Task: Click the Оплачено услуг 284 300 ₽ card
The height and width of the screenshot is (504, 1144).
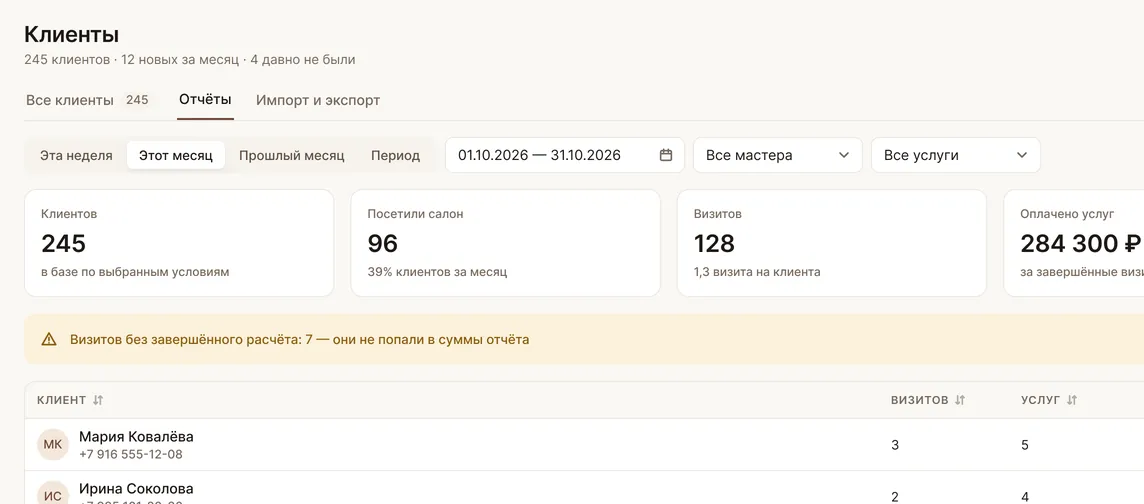Action: pos(1074,243)
